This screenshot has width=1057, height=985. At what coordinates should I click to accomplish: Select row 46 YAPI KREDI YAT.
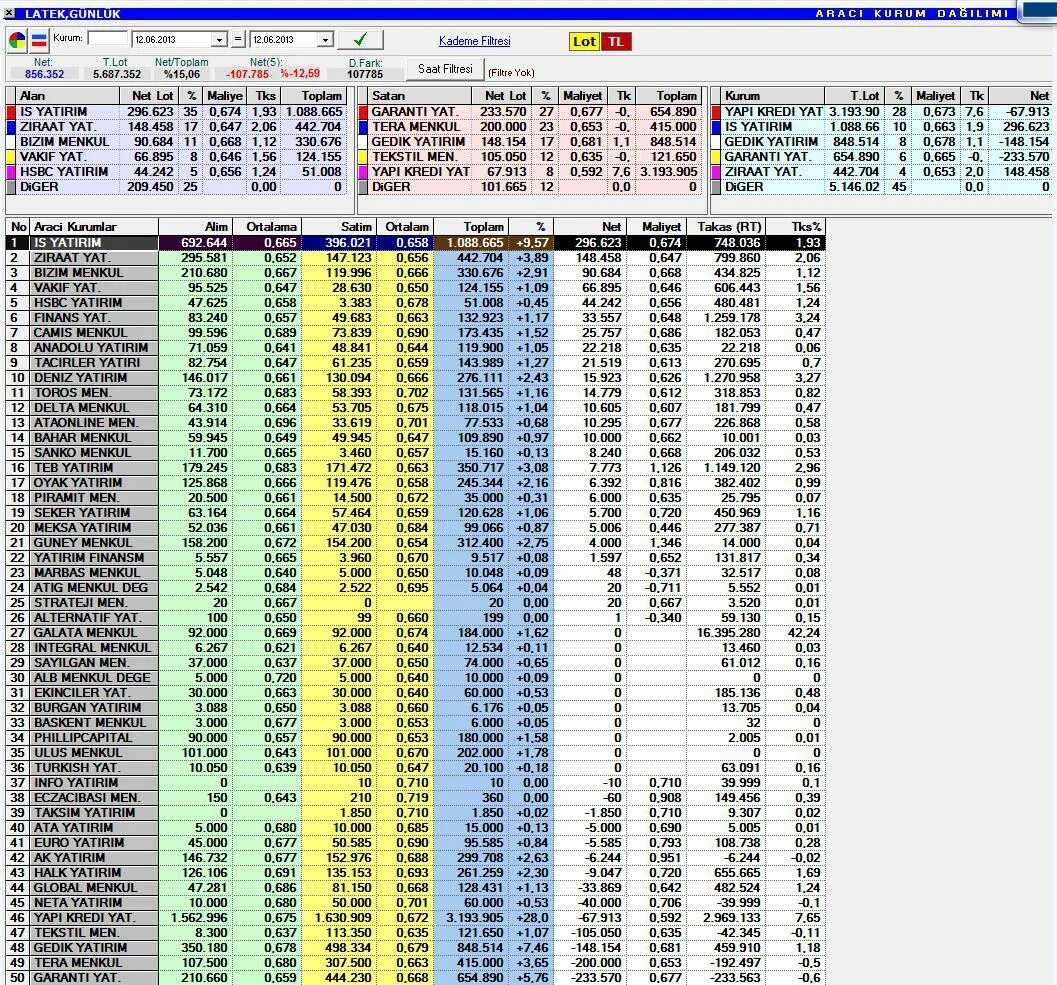coord(415,918)
